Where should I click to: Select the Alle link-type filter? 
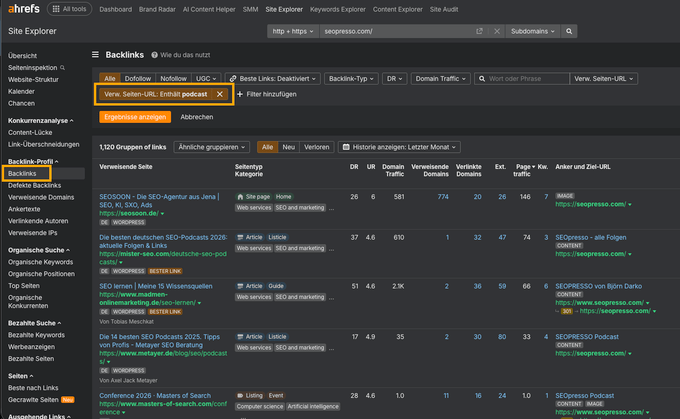(110, 79)
